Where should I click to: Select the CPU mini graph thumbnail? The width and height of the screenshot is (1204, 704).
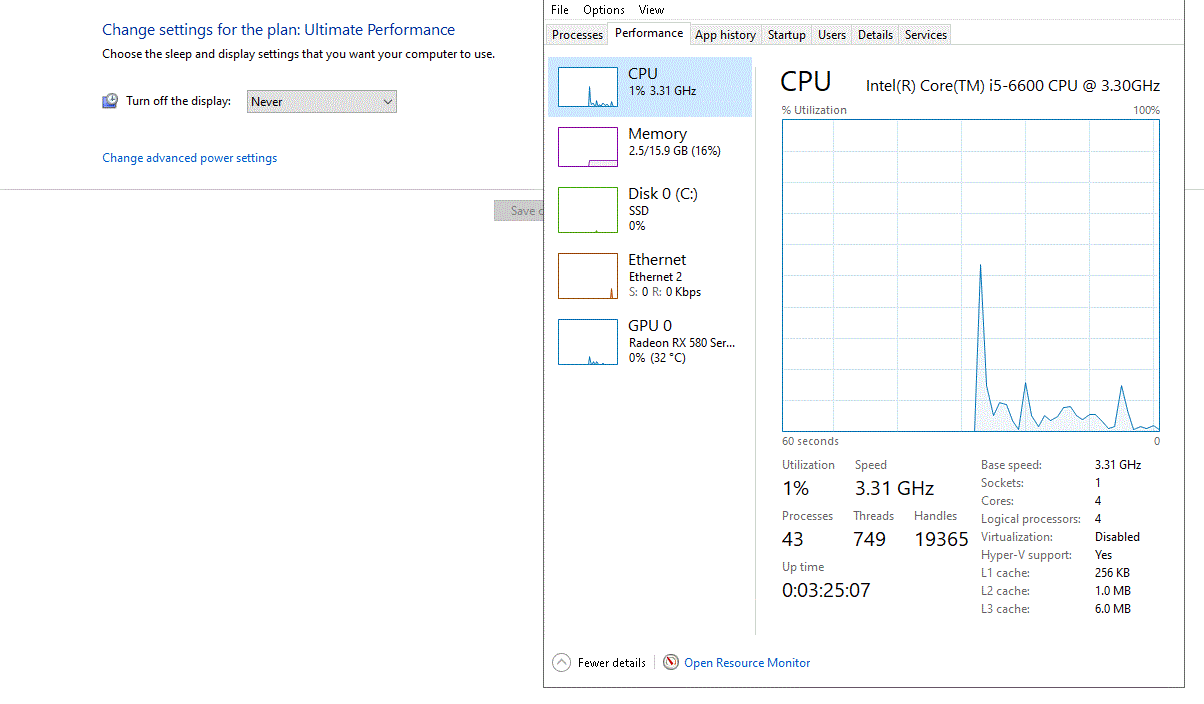coord(587,87)
